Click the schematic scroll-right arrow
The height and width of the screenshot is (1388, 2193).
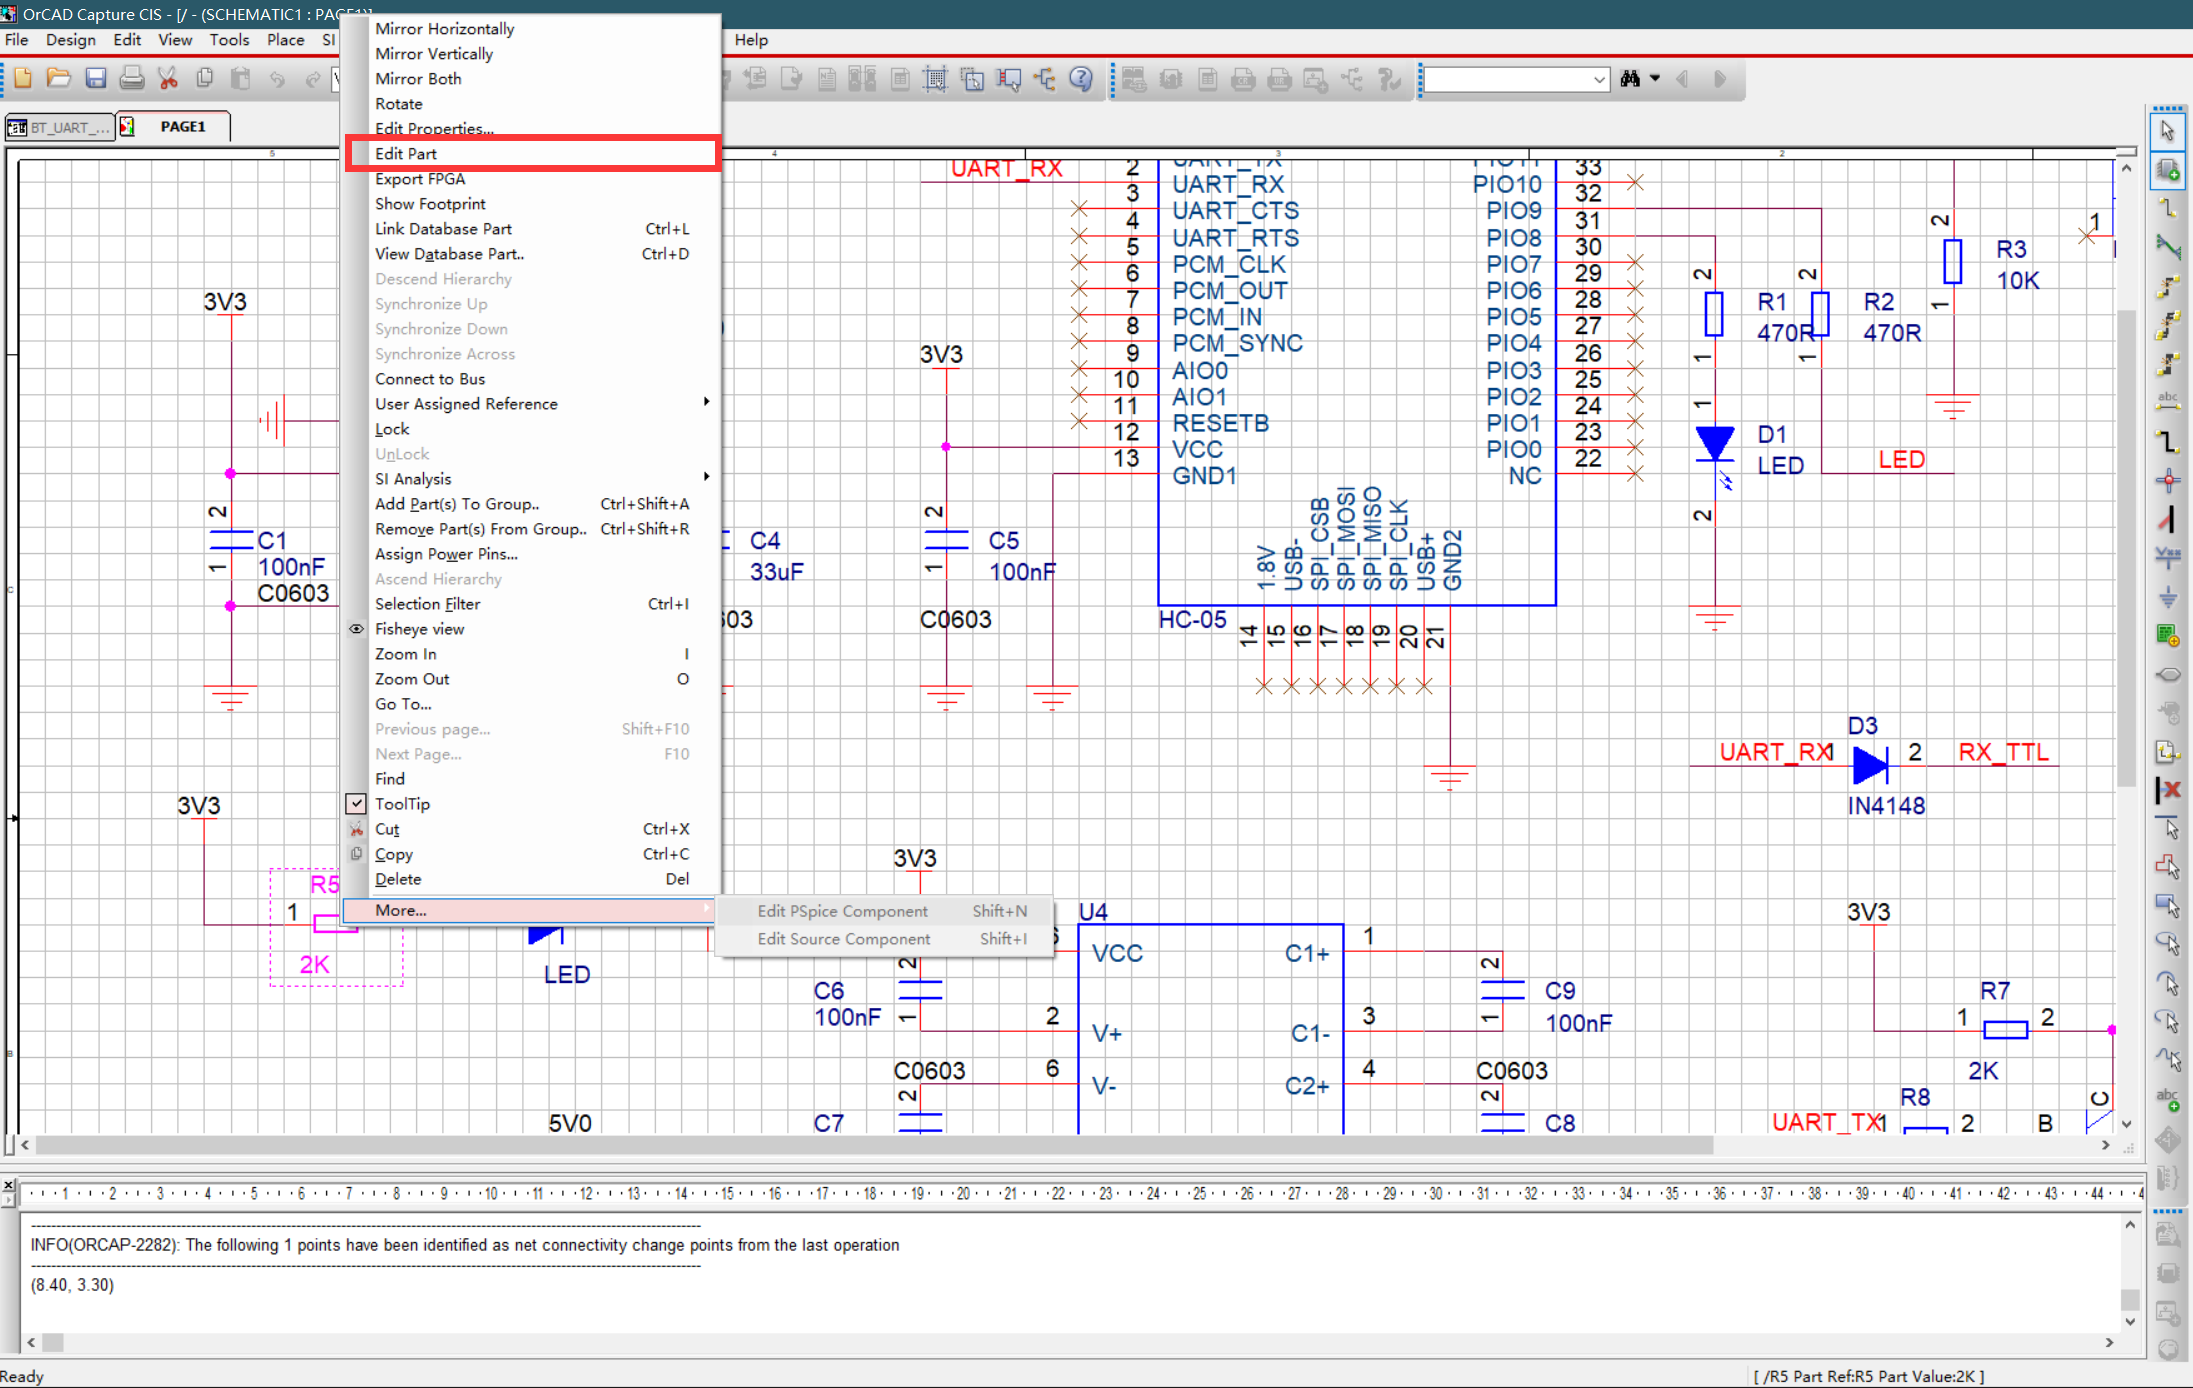tap(2105, 1145)
